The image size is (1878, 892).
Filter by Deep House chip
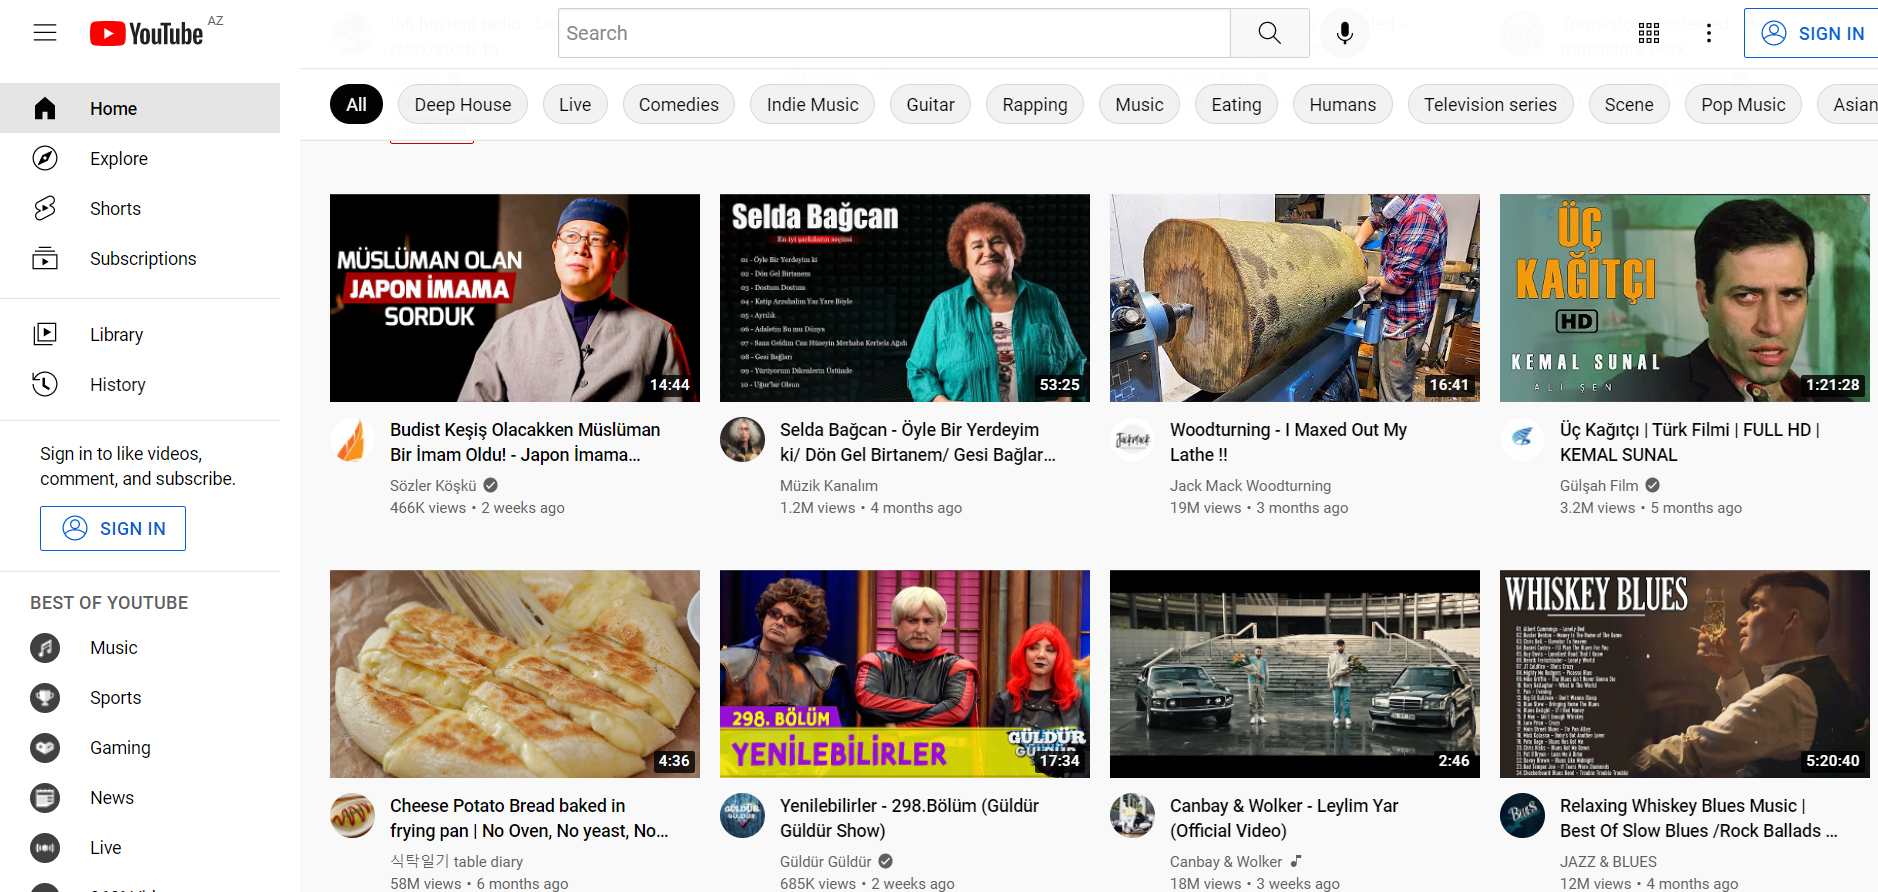click(x=463, y=105)
